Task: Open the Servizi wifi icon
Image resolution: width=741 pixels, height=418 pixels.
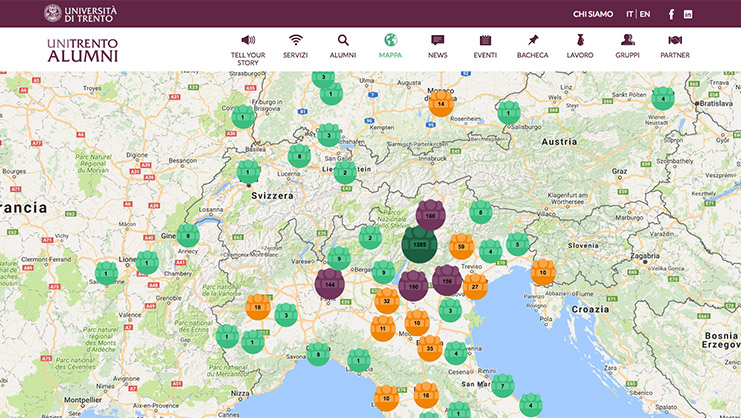Action: pyautogui.click(x=296, y=40)
